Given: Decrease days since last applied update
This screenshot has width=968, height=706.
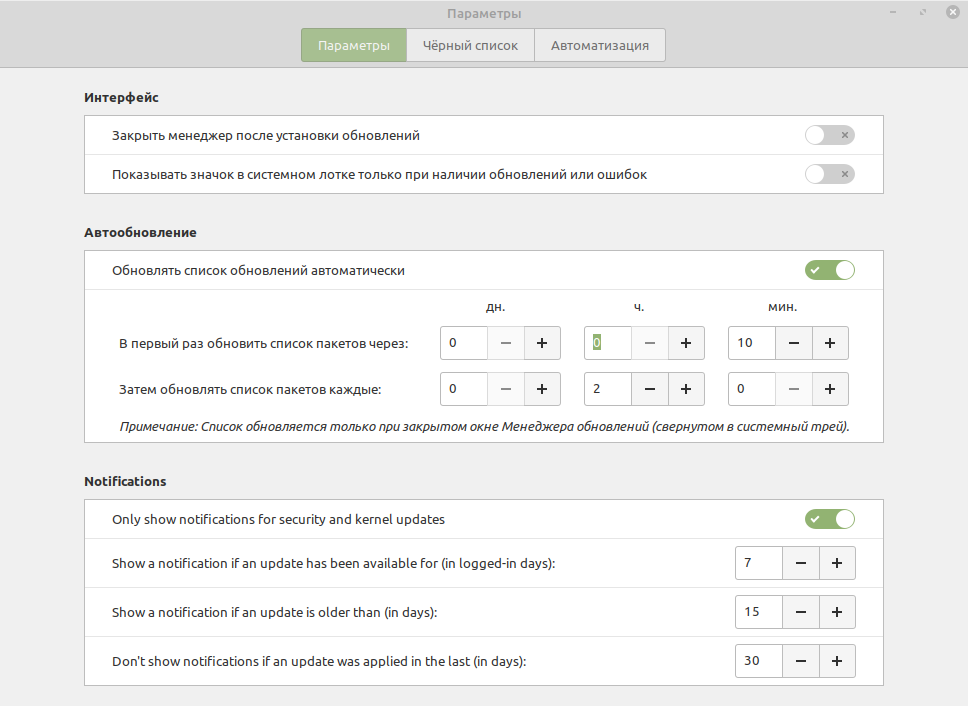Looking at the screenshot, I should click(x=801, y=660).
